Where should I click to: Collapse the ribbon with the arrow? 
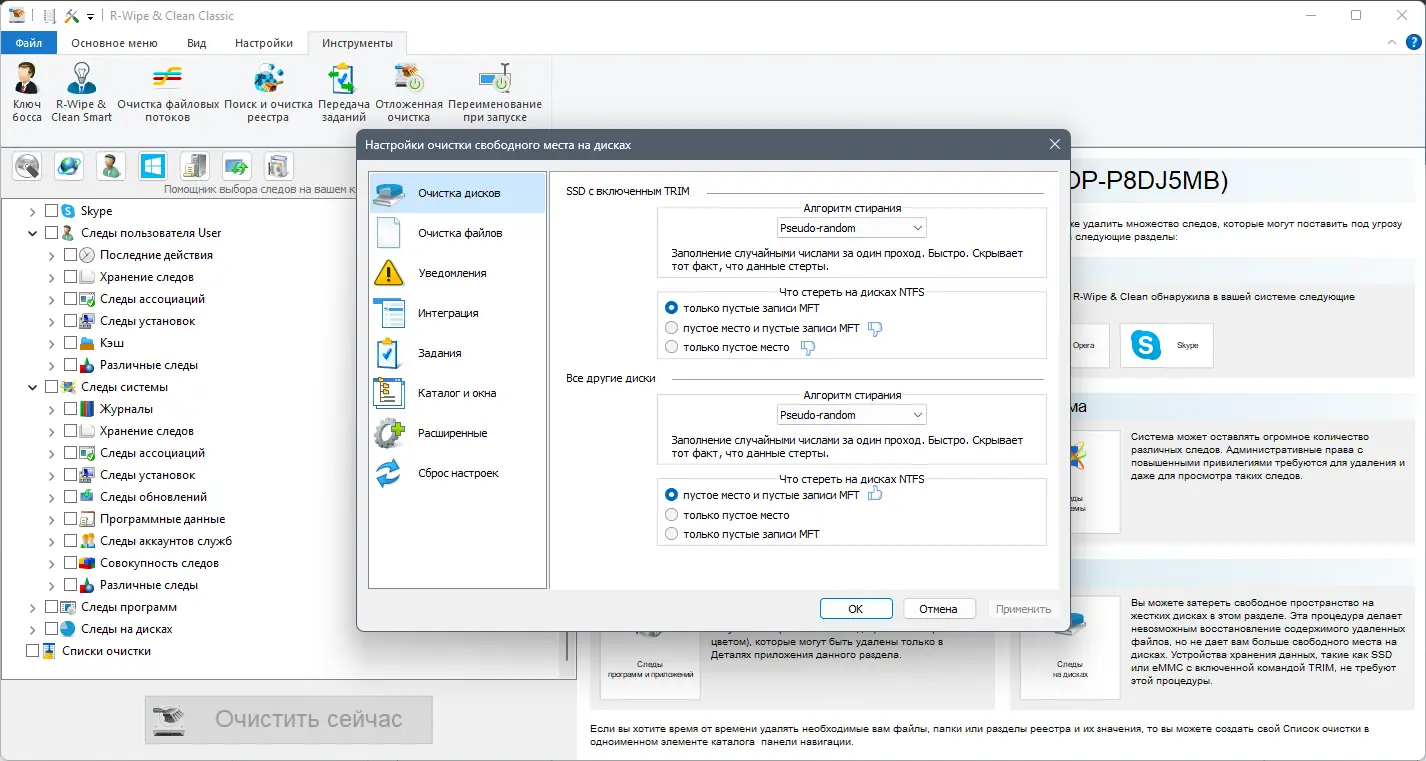(1392, 43)
